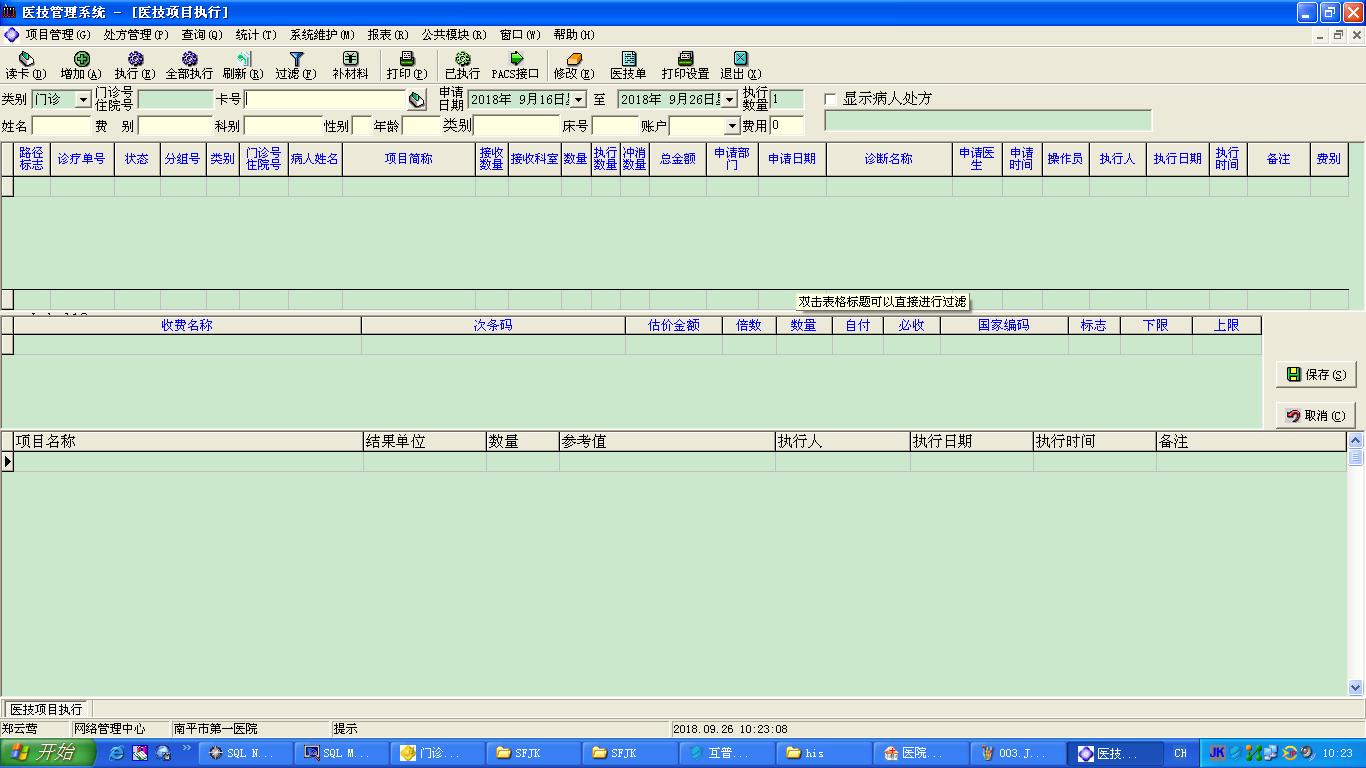
Task: Expand the 账户 account dropdown
Action: click(x=732, y=127)
